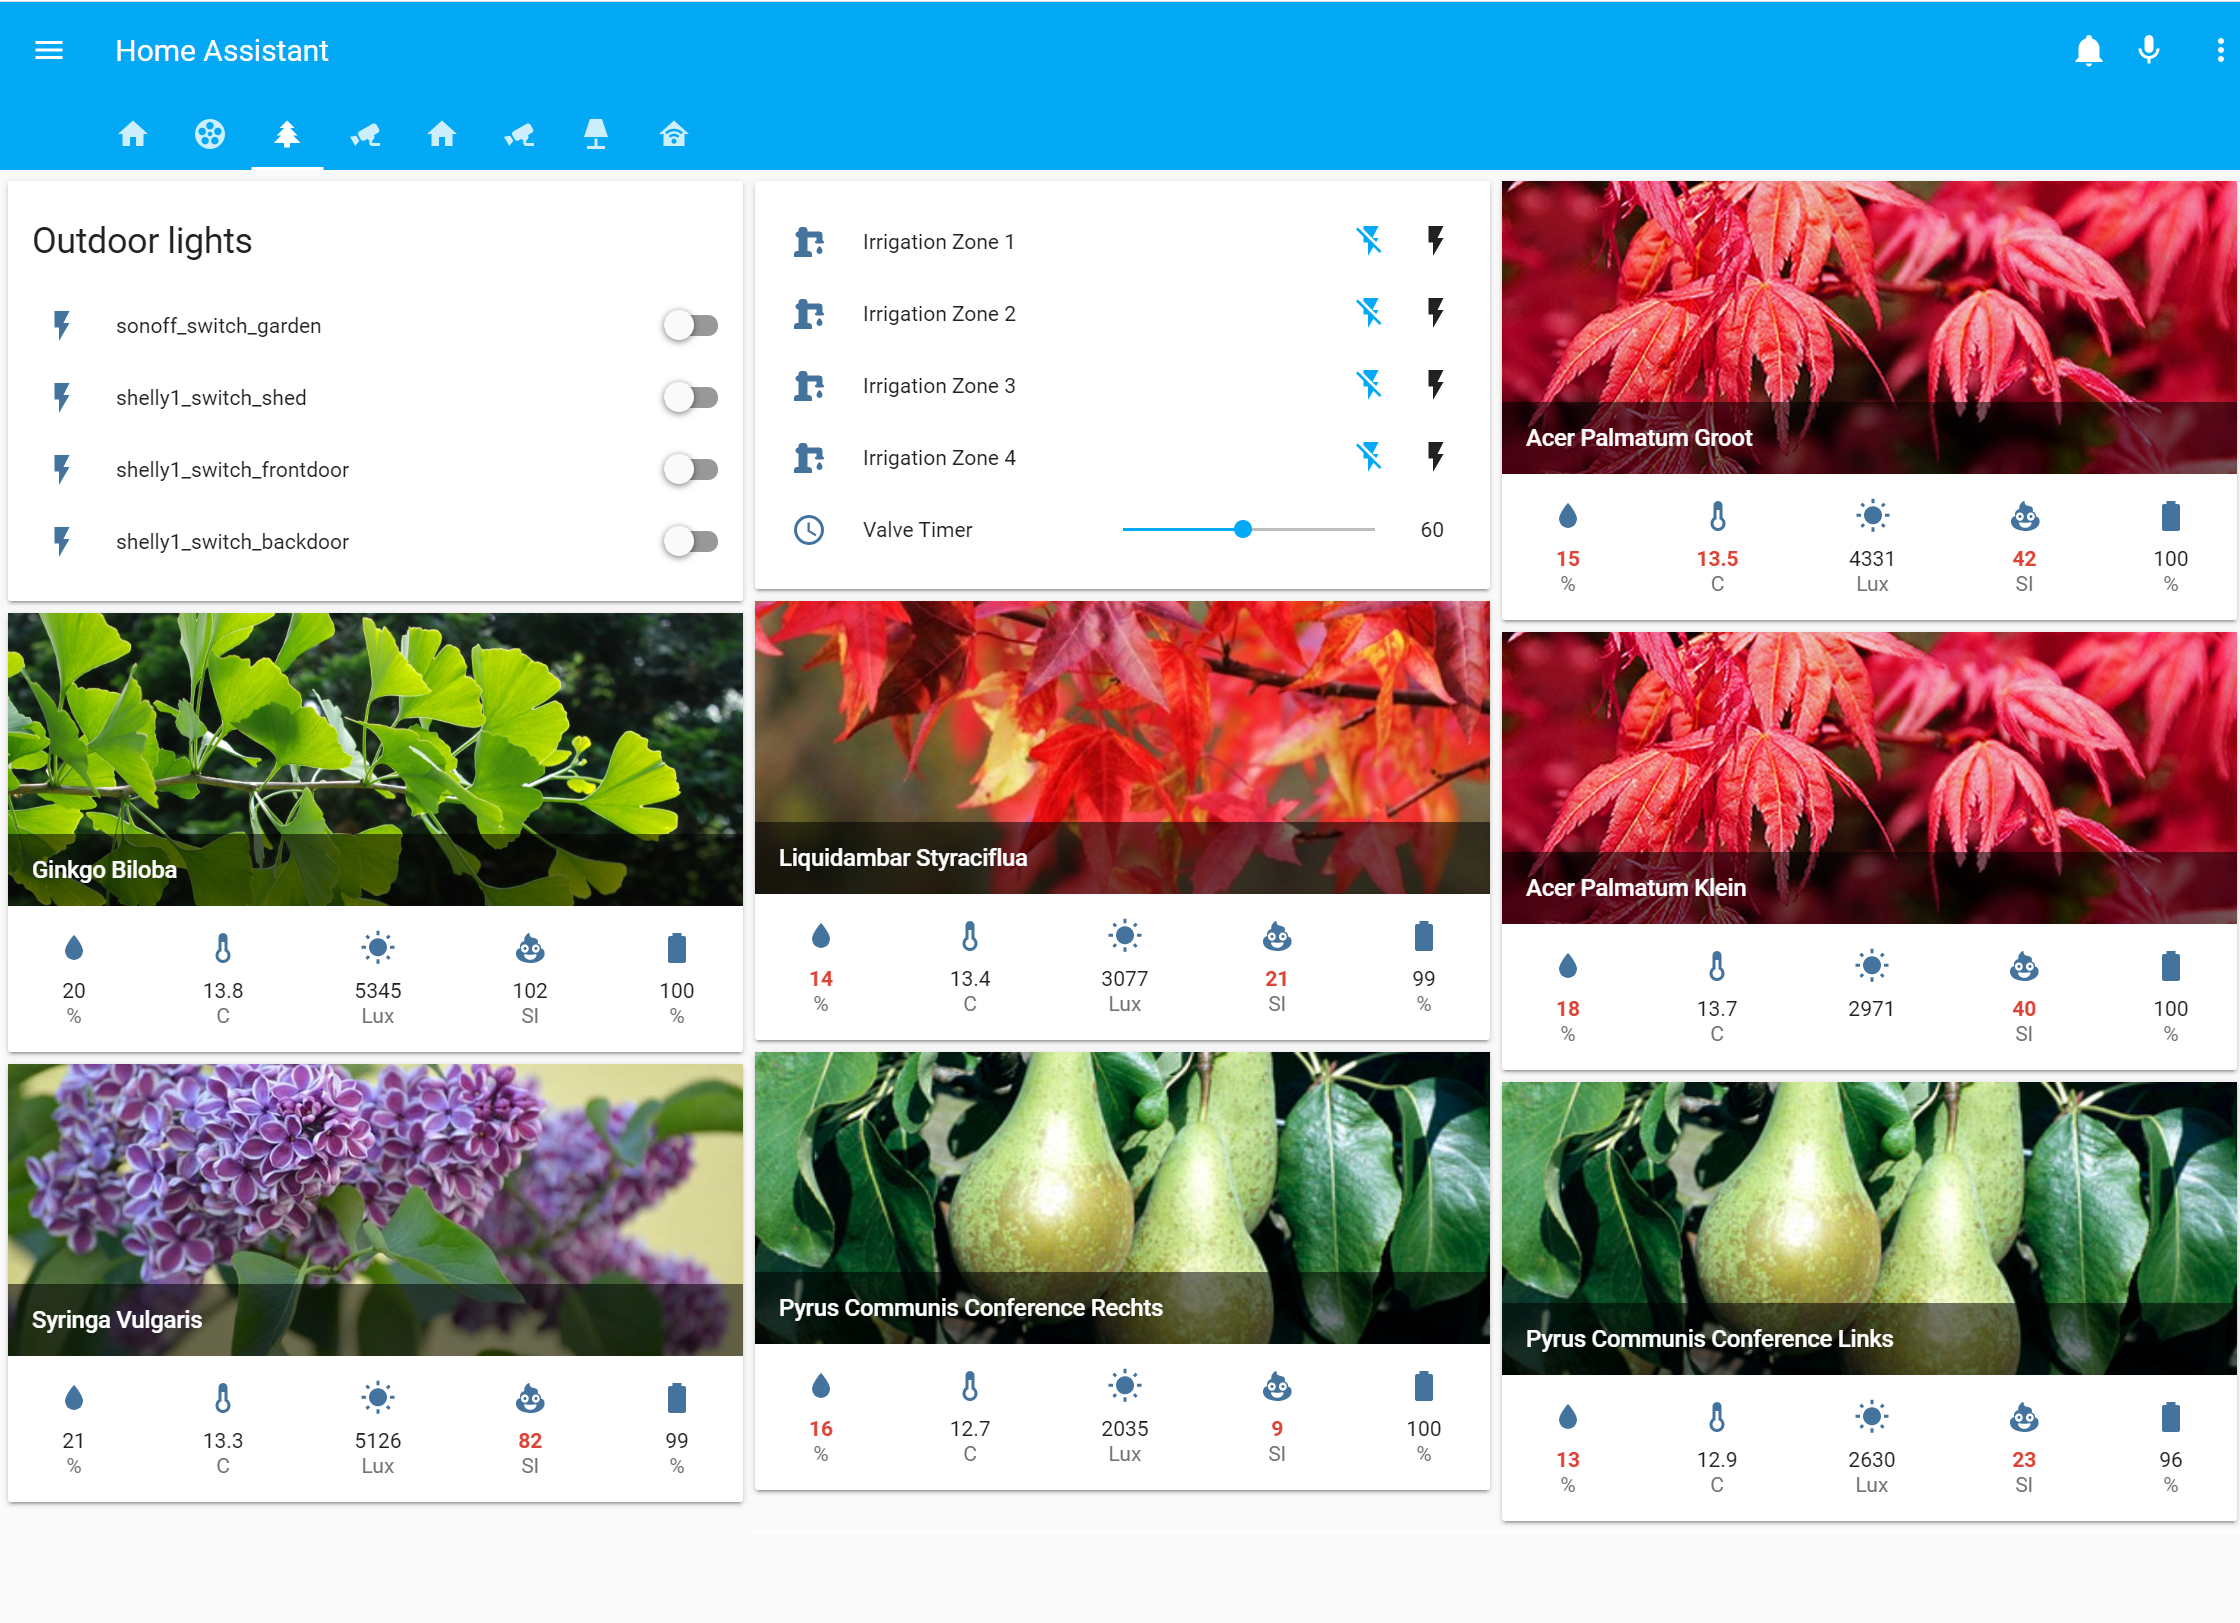Select the lamp tab in the header
2240x1623 pixels.
(x=596, y=134)
